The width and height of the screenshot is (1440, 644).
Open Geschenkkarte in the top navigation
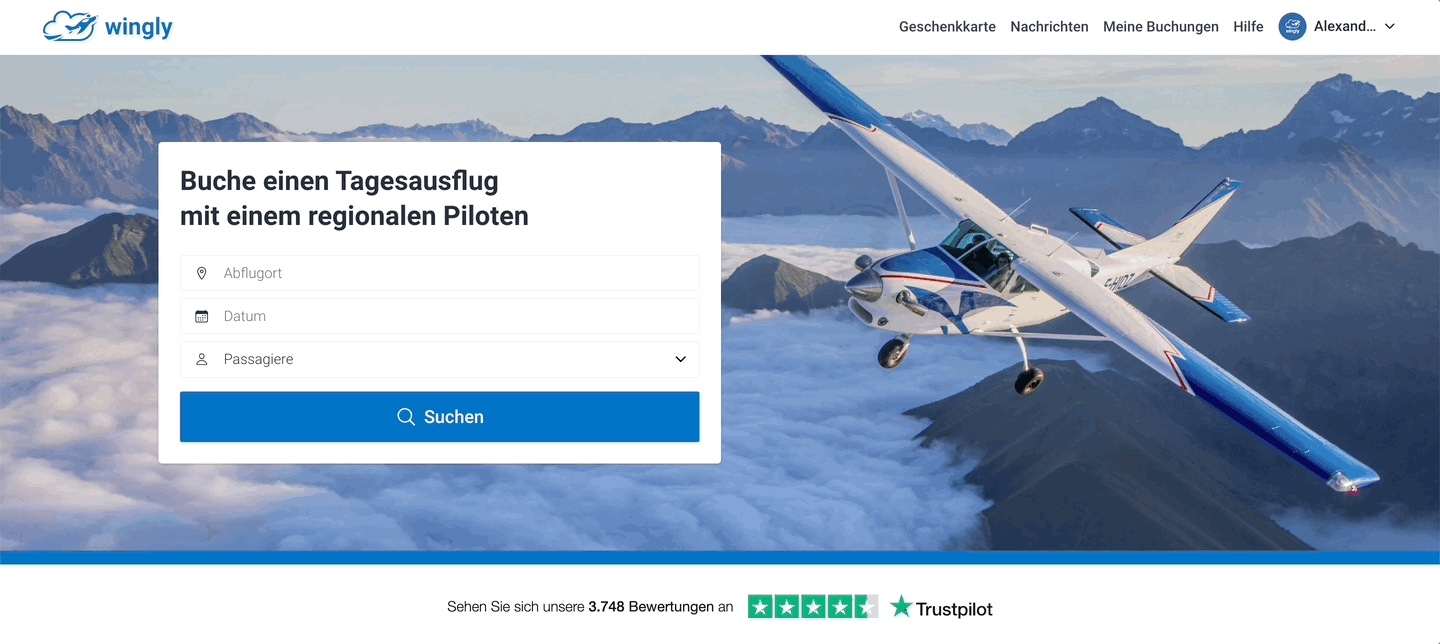tap(947, 27)
